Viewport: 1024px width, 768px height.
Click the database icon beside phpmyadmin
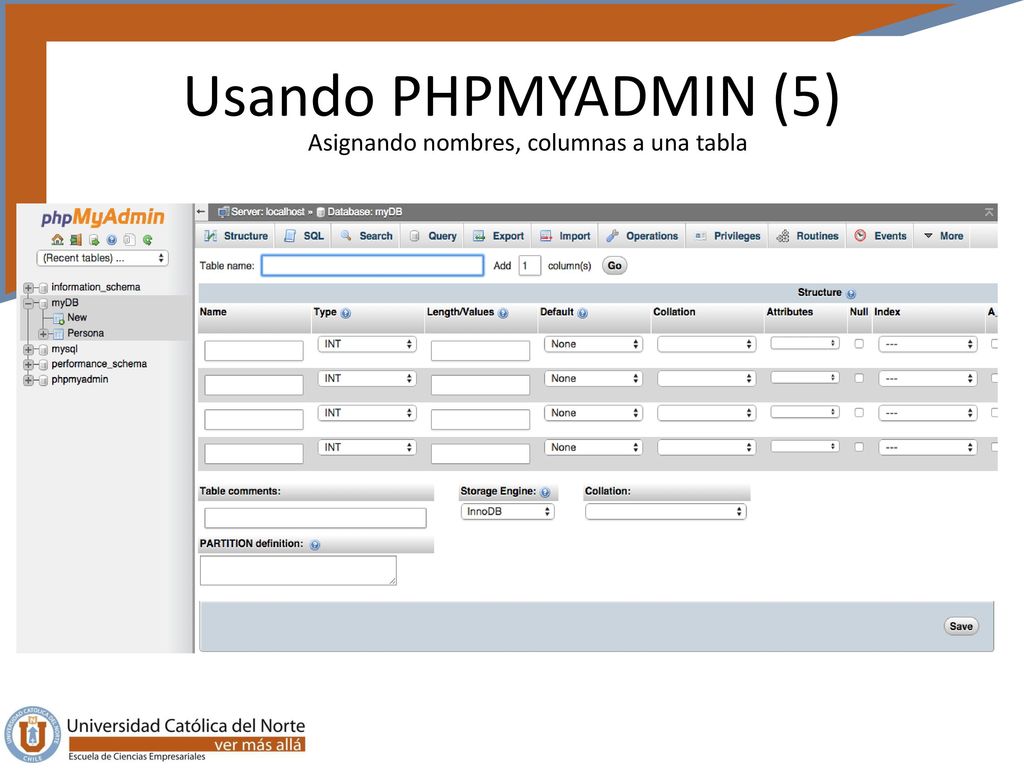[43, 380]
